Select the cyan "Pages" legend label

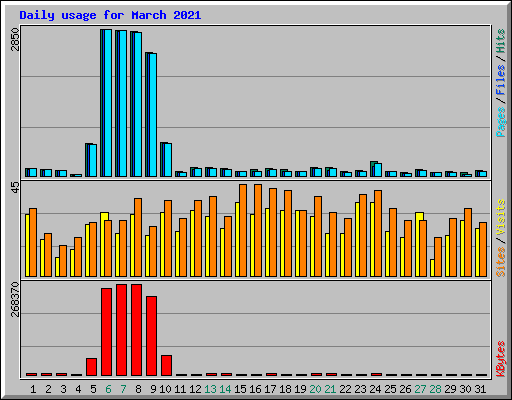tap(500, 122)
